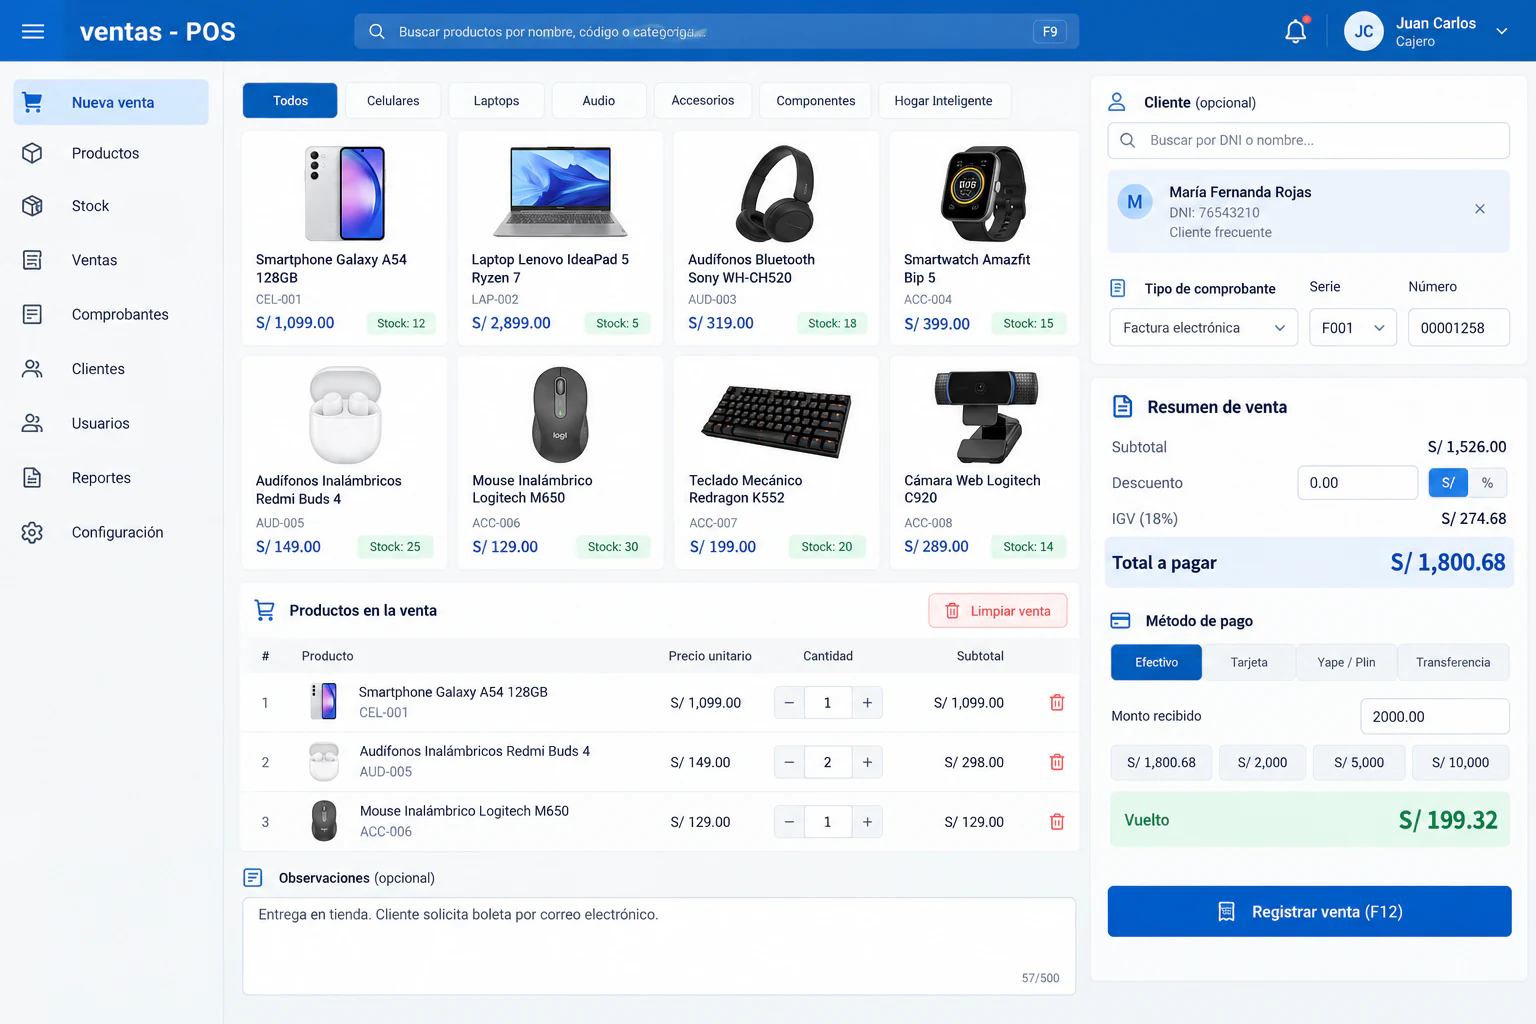Click the customer DNI search field
The height and width of the screenshot is (1024, 1536).
(1309, 140)
